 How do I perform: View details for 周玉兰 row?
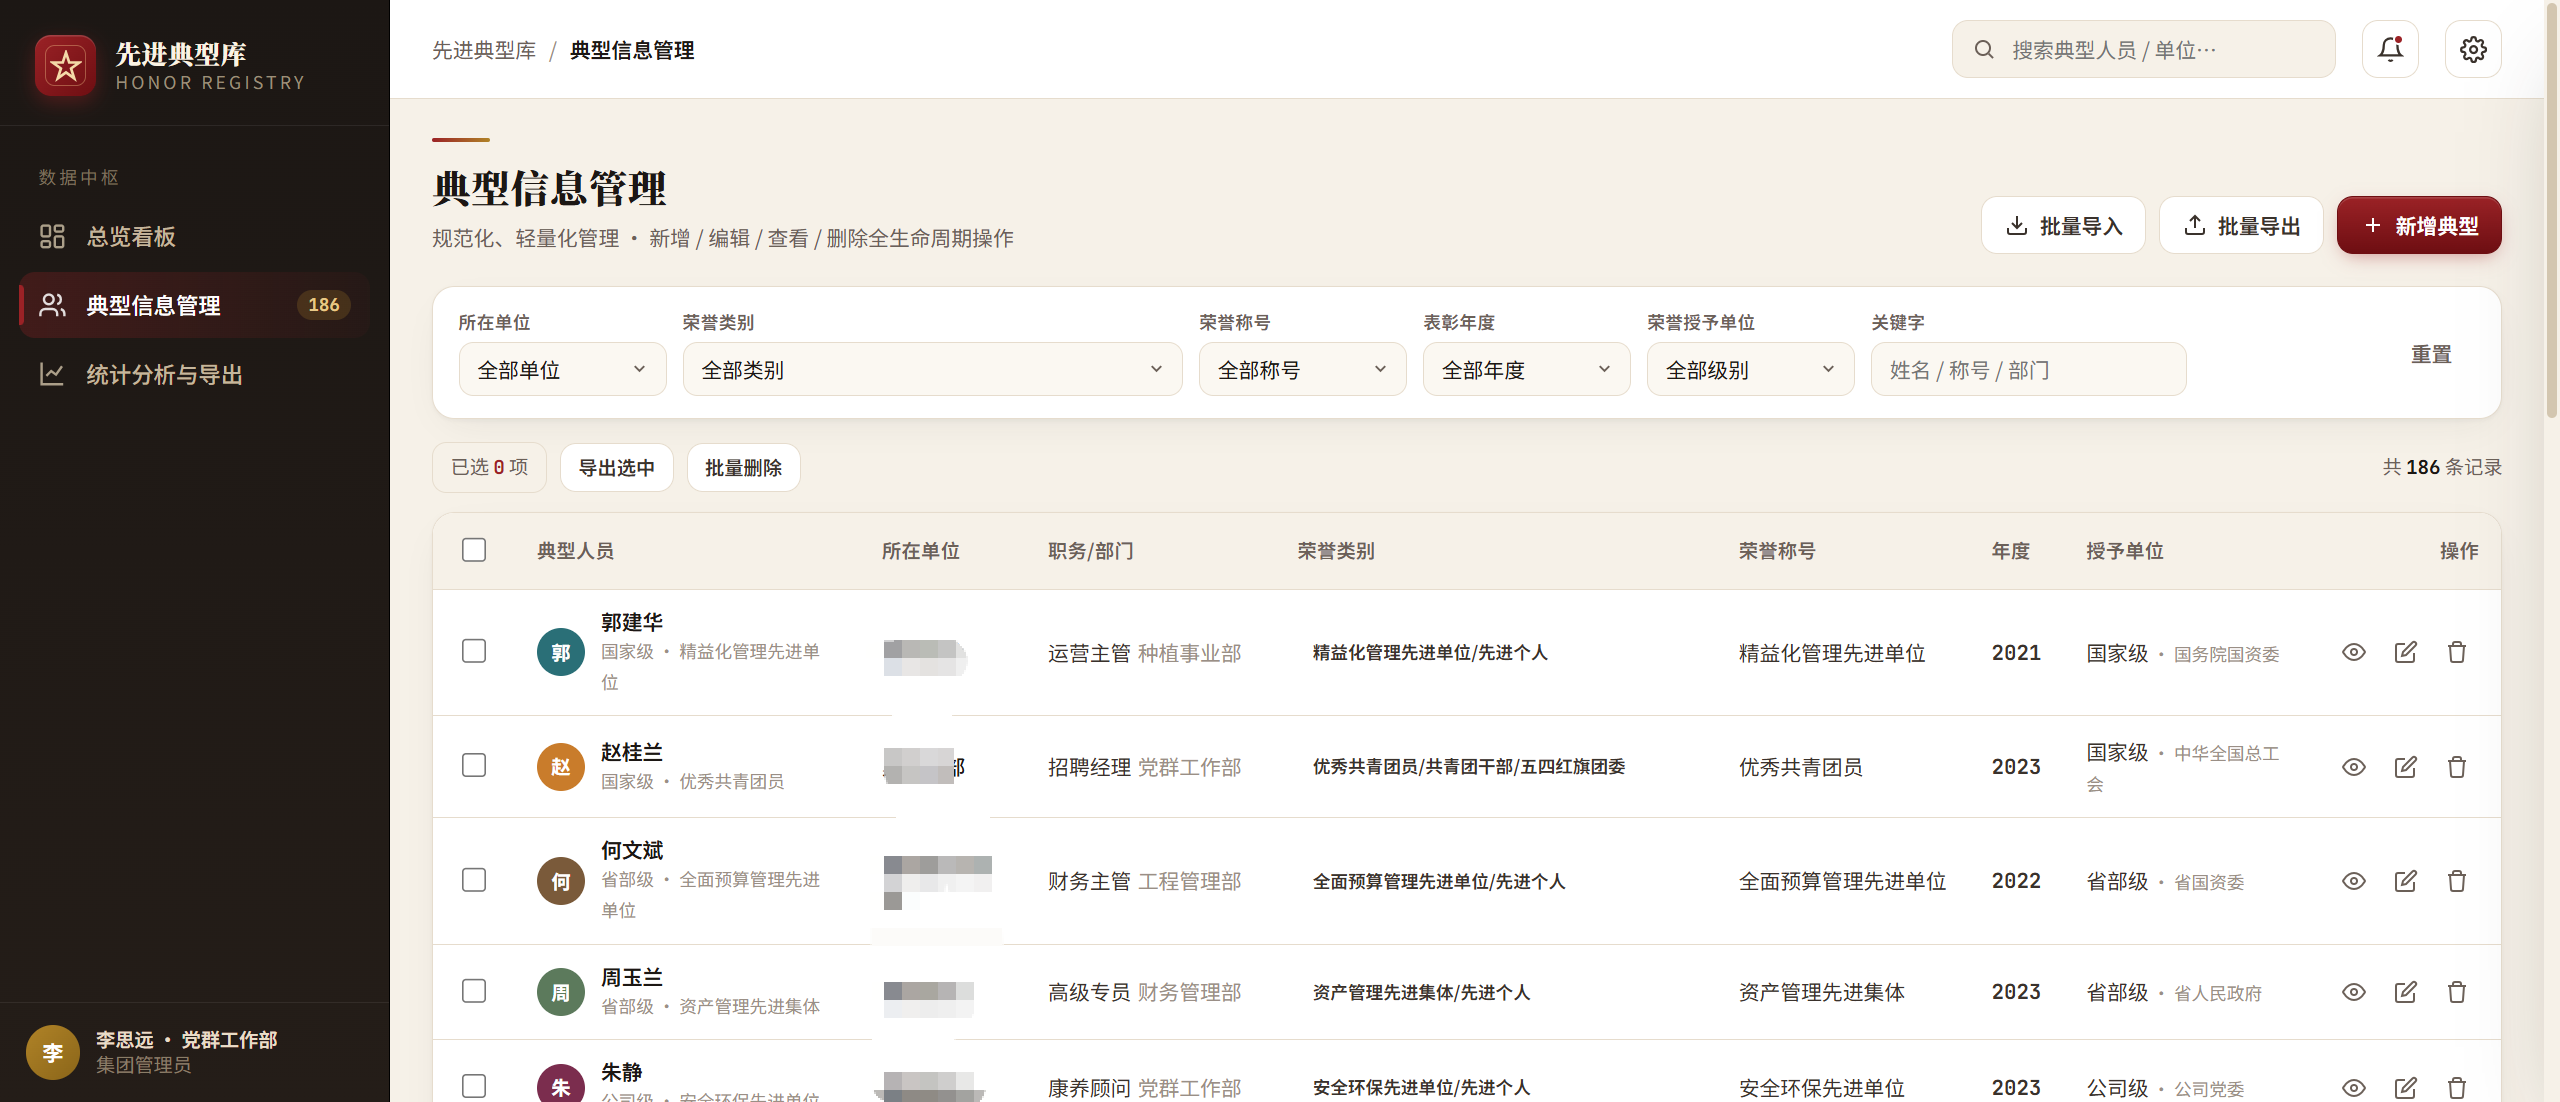click(x=2354, y=992)
